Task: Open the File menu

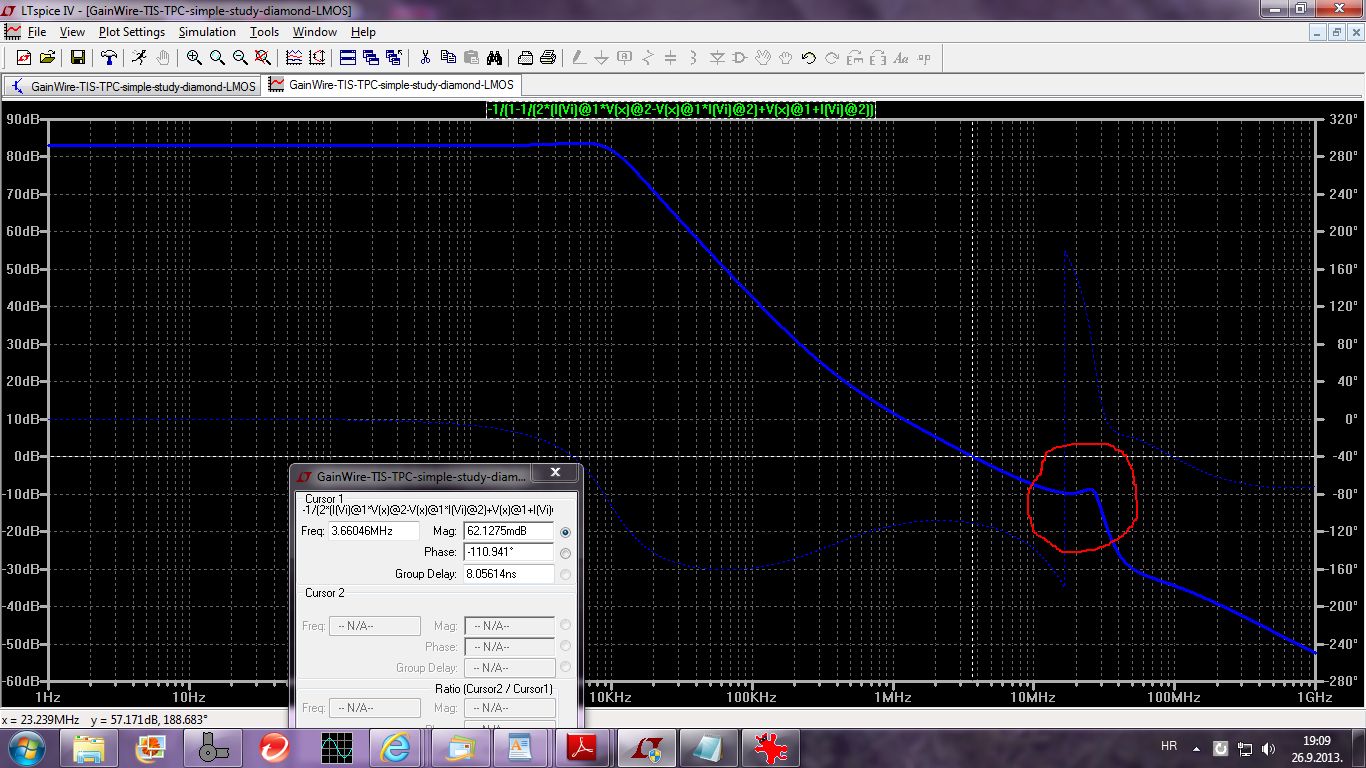Action: pos(37,32)
